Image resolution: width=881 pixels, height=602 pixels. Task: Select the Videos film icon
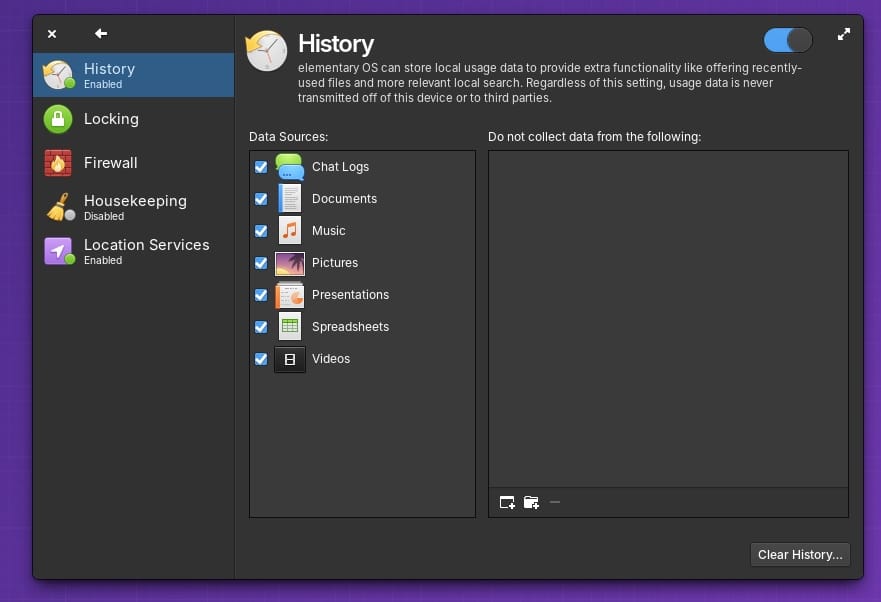pyautogui.click(x=289, y=359)
